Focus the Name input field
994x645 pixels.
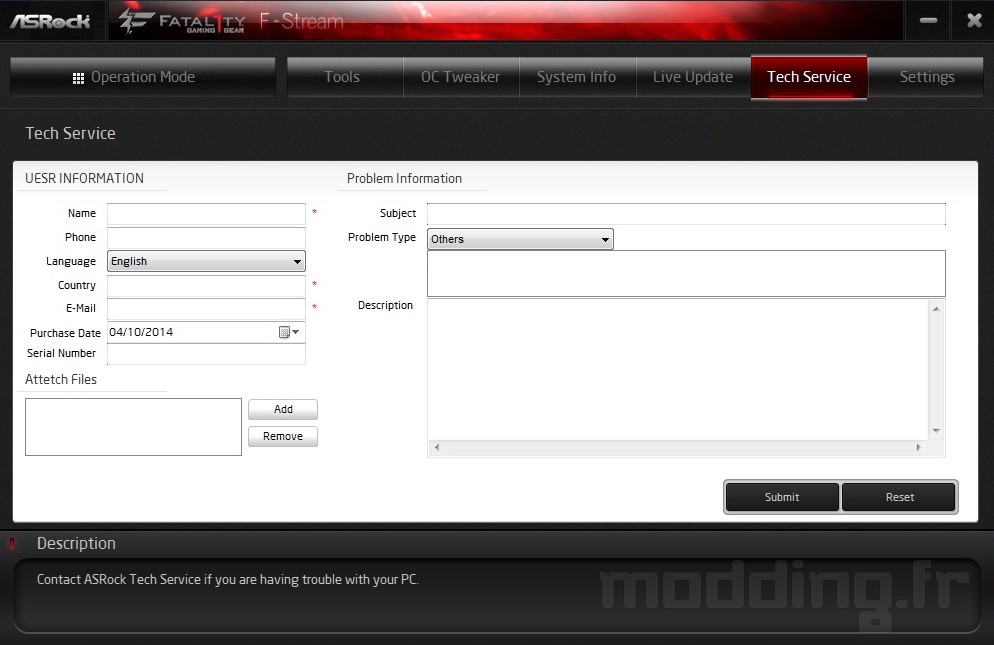coord(206,214)
